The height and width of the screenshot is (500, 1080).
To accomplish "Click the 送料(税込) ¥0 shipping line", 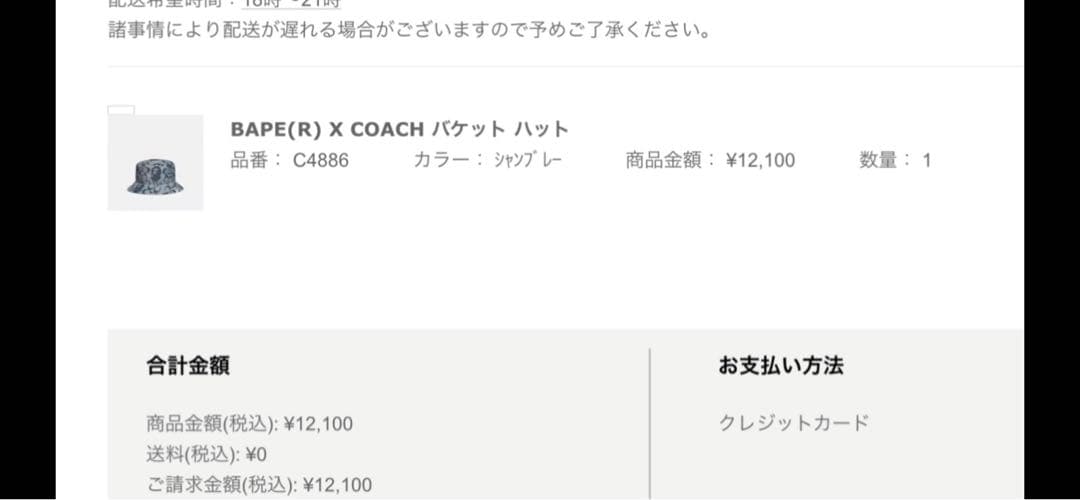I will [206, 455].
